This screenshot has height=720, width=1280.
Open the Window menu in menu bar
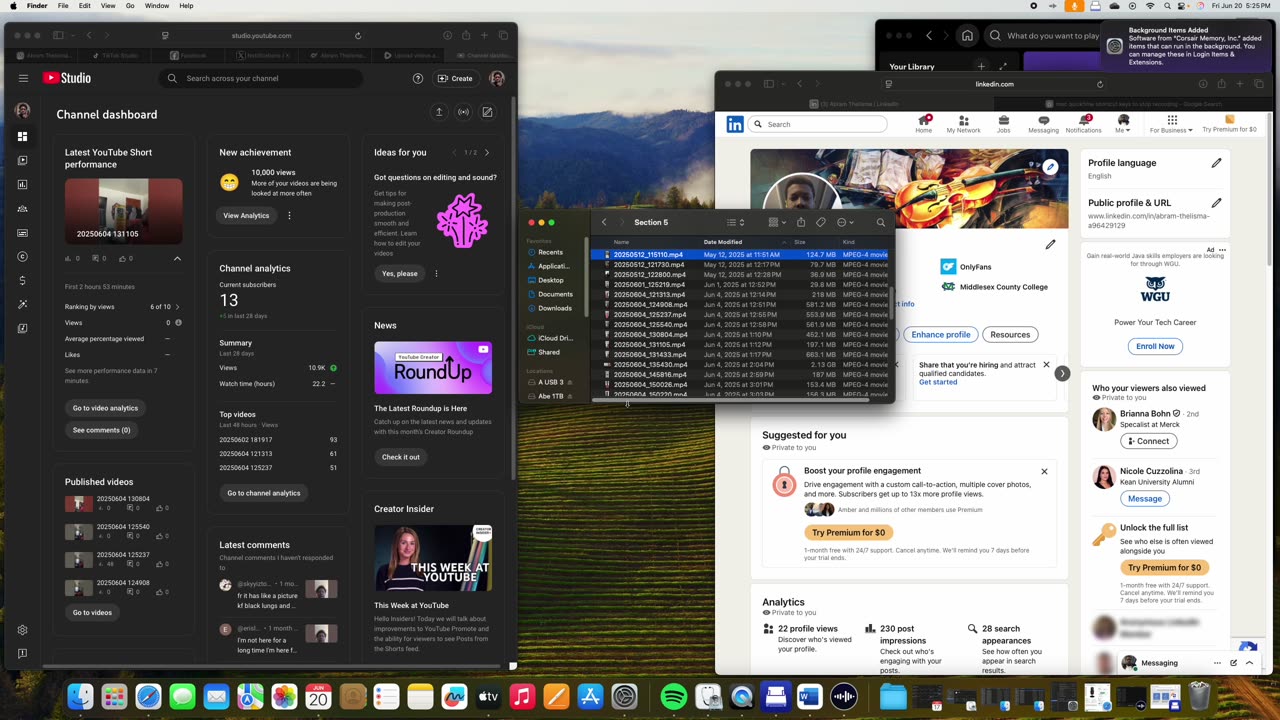click(157, 6)
